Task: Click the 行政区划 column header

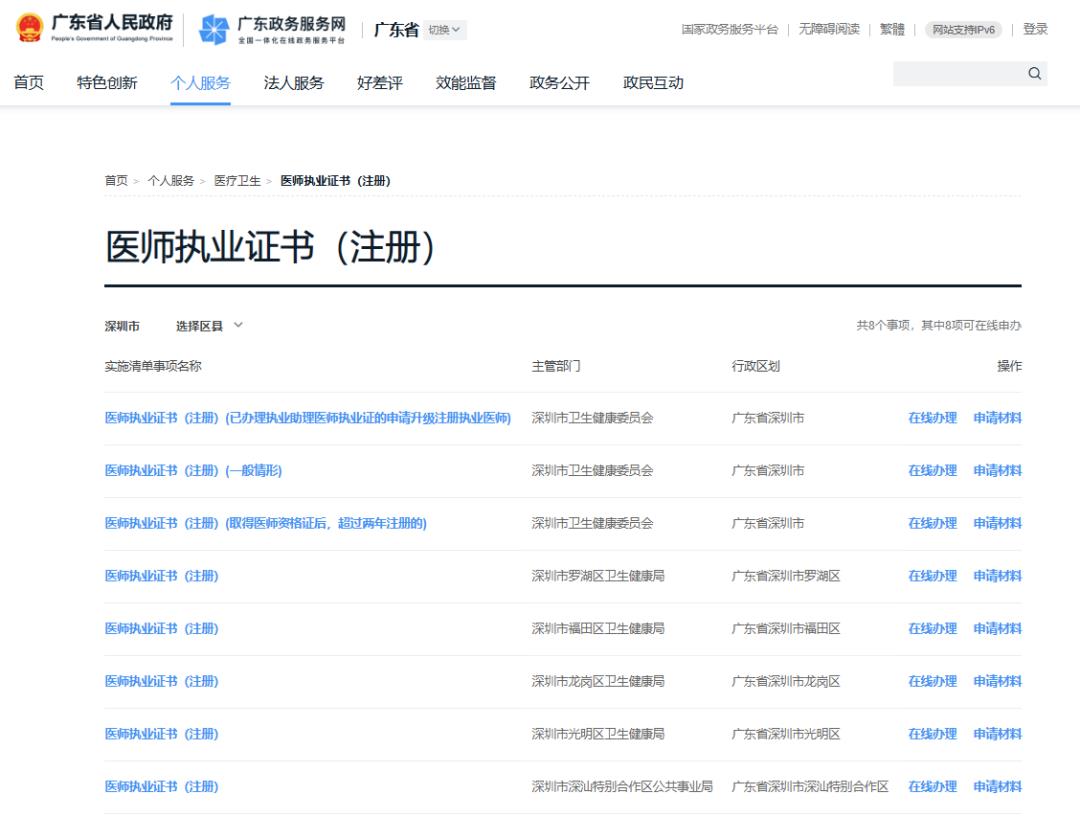Action: (x=756, y=366)
